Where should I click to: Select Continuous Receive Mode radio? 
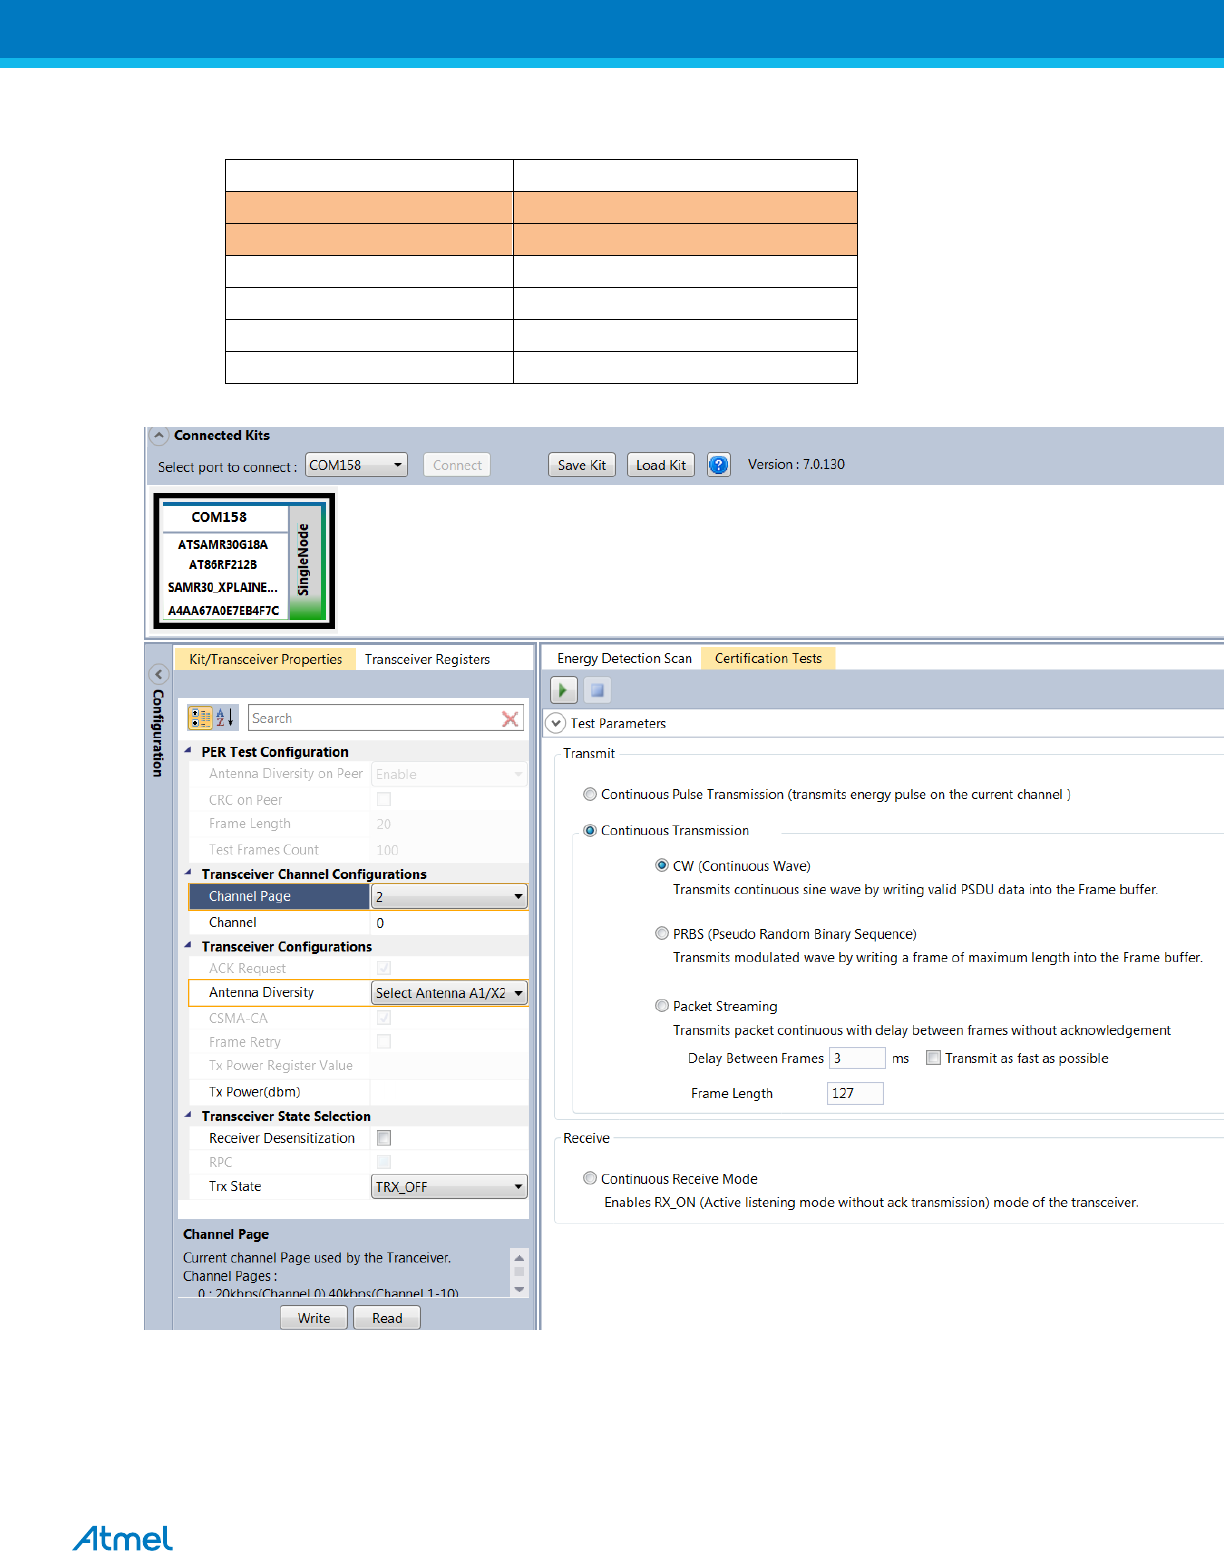point(590,1179)
